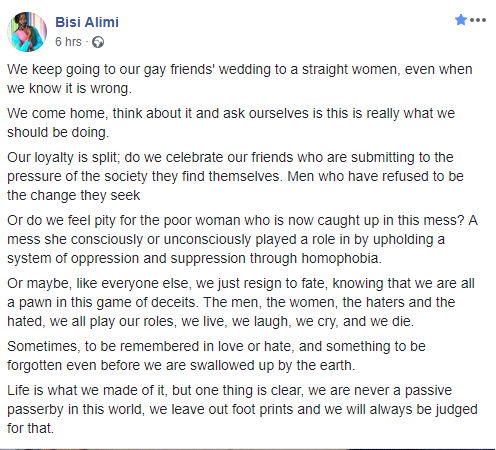496x450 pixels.
Task: Click the blue star icon
Action: pos(461,20)
